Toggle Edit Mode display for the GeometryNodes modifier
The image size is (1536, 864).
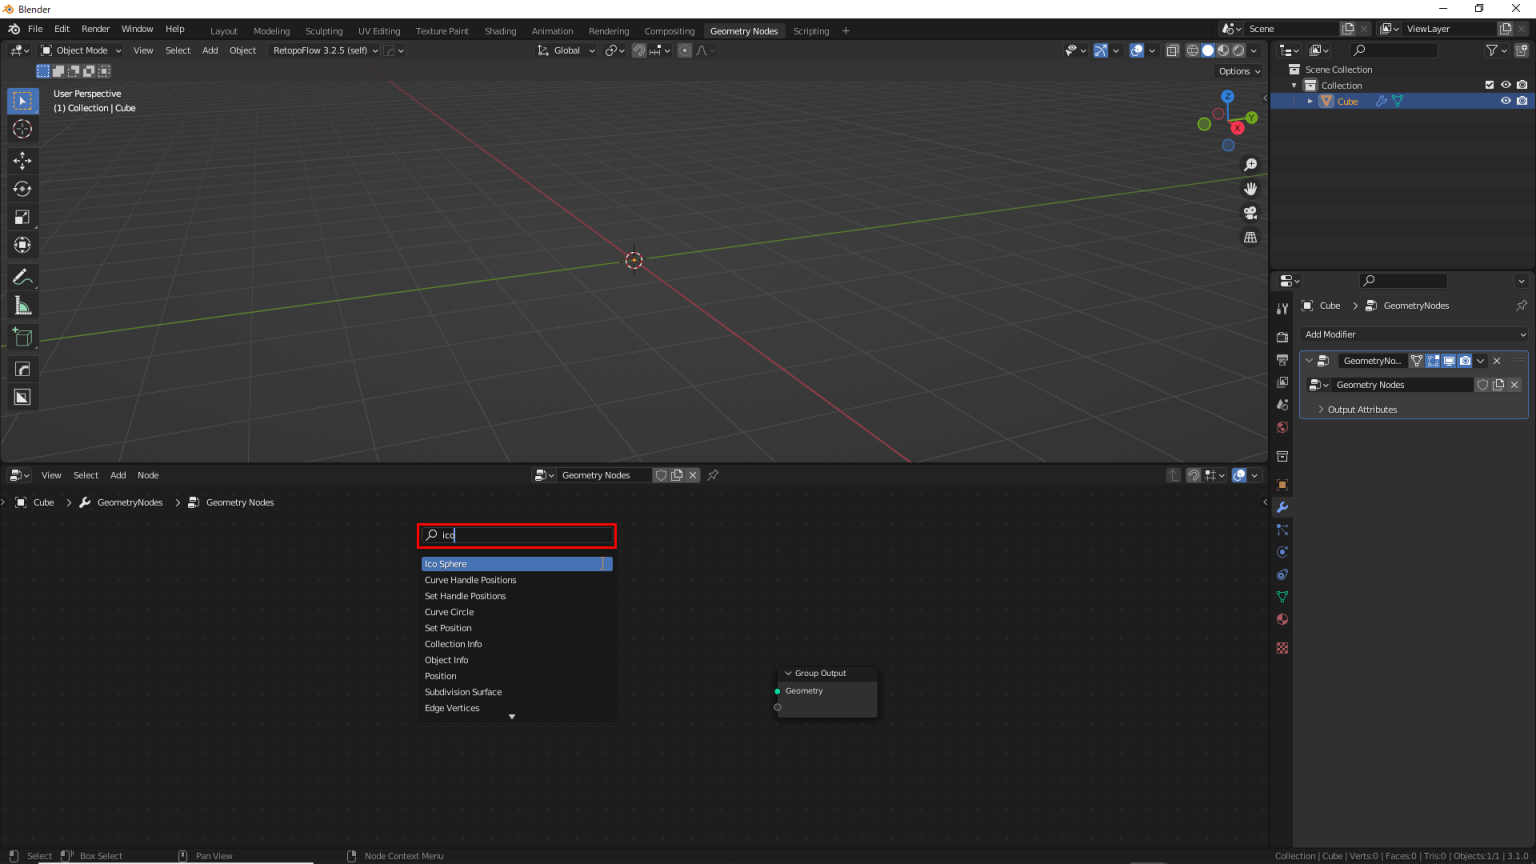point(1433,361)
